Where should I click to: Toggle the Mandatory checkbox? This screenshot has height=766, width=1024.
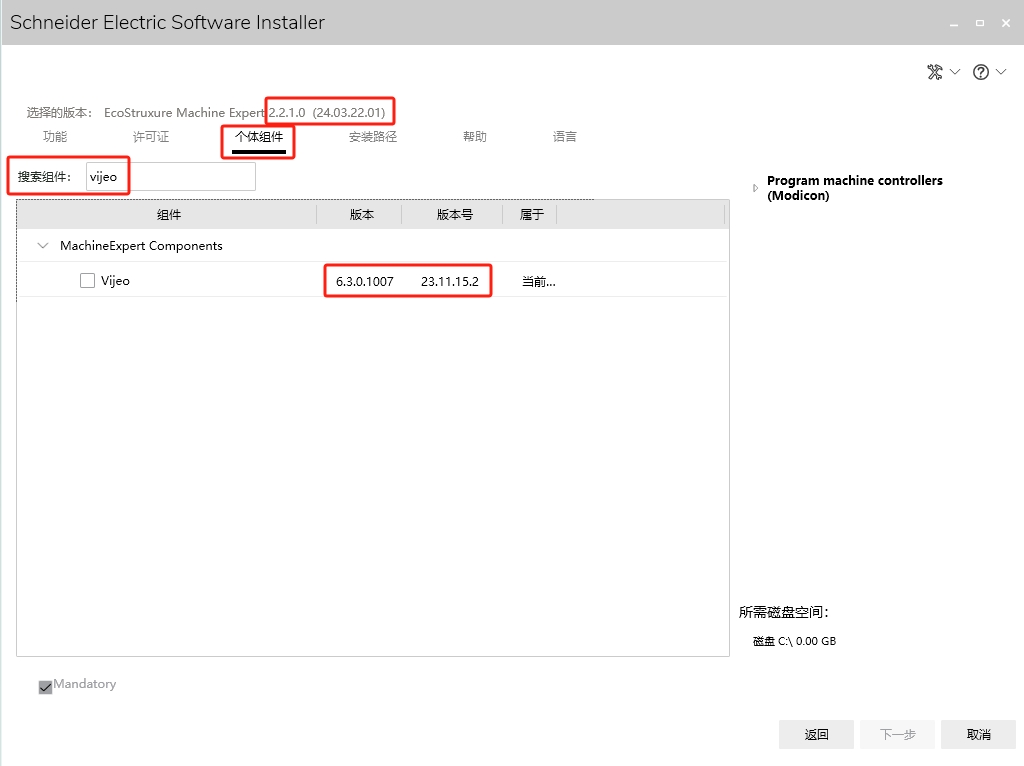[x=45, y=687]
